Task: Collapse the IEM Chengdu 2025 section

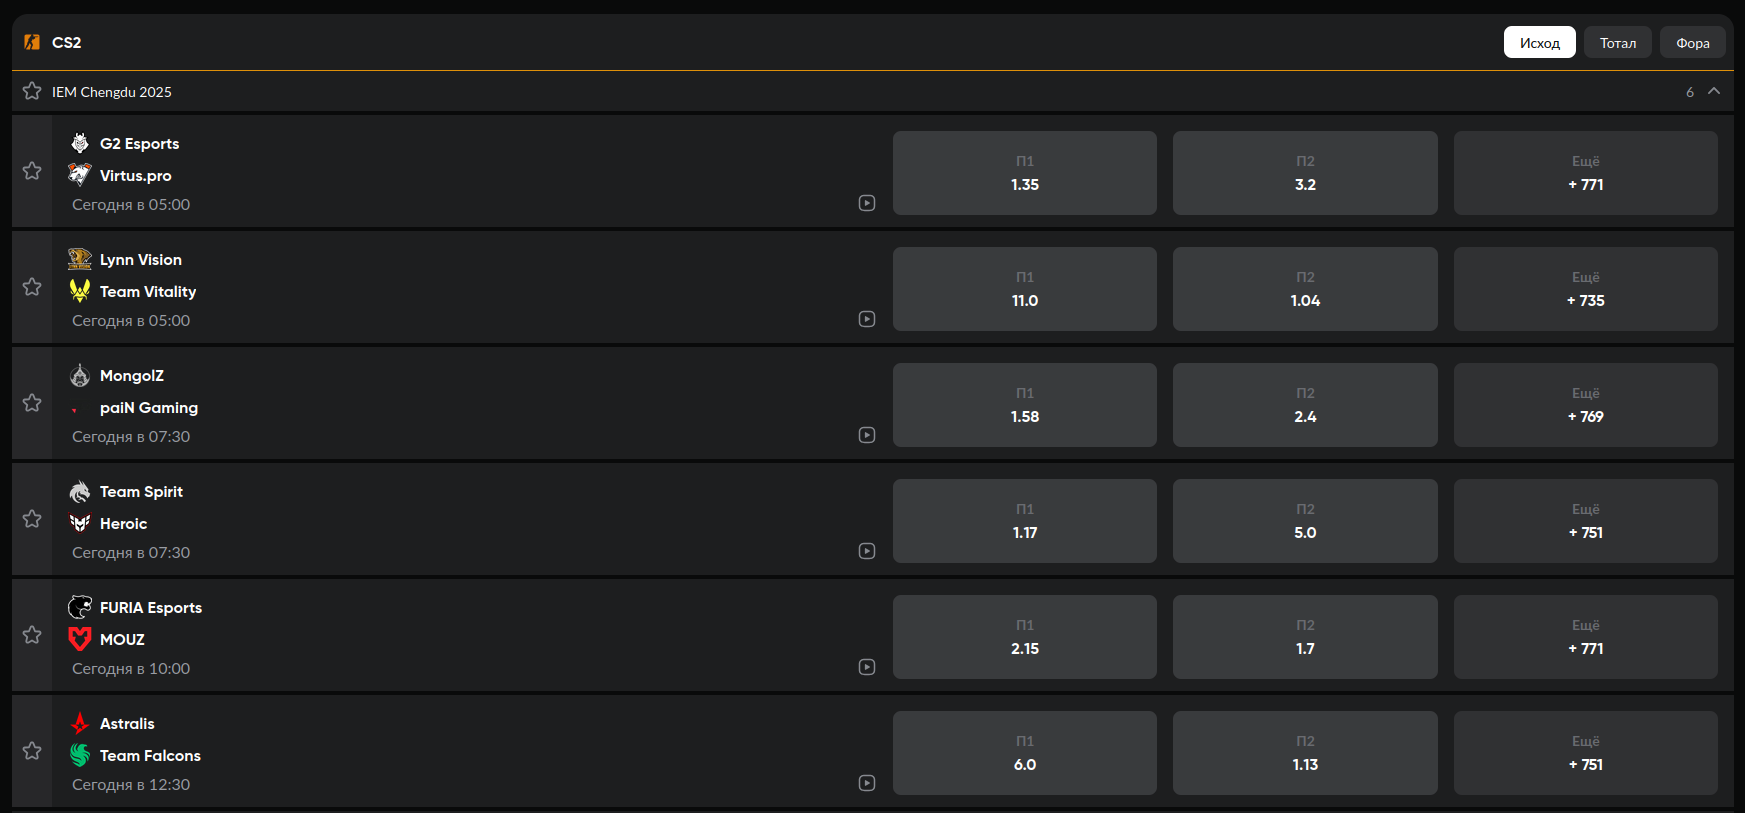Action: point(1714,91)
